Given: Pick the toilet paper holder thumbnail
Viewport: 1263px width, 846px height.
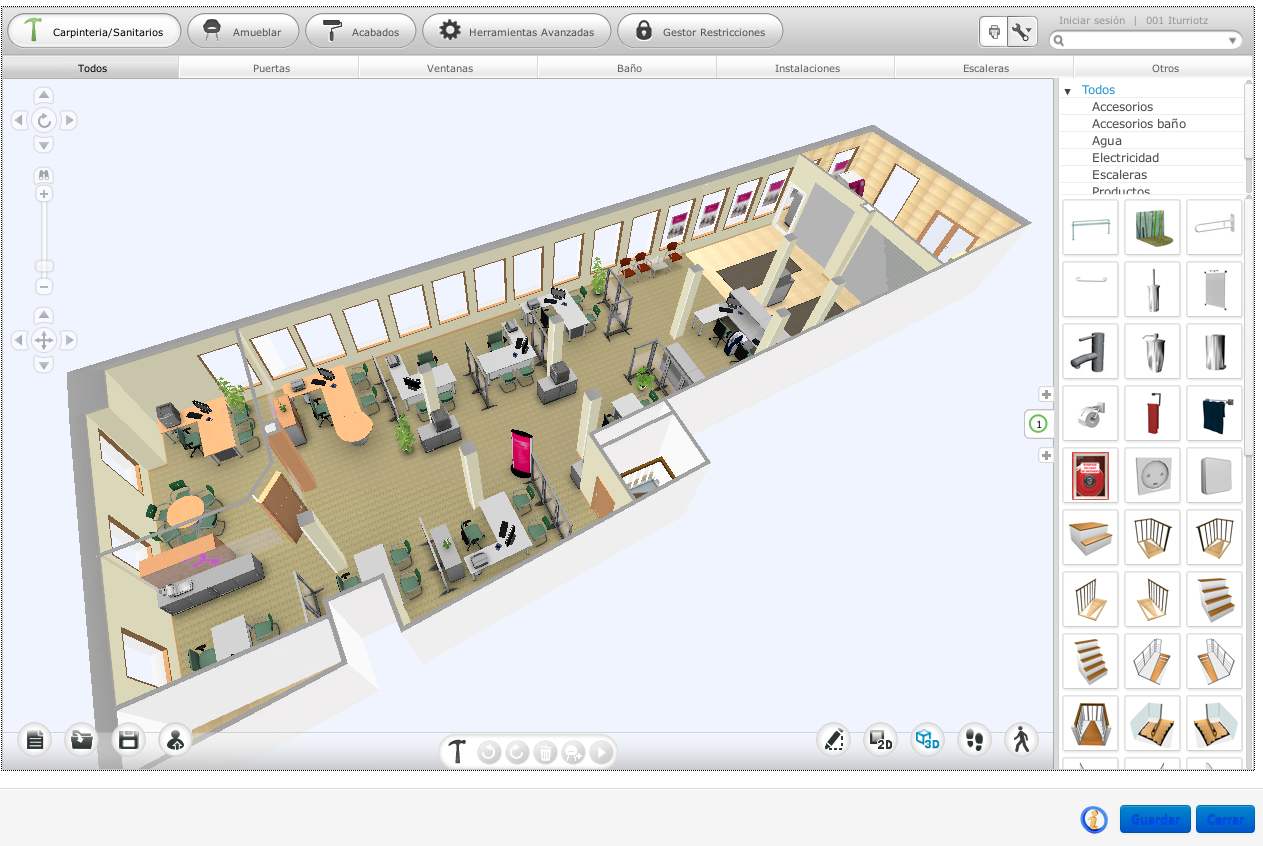Looking at the screenshot, I should pos(1090,413).
